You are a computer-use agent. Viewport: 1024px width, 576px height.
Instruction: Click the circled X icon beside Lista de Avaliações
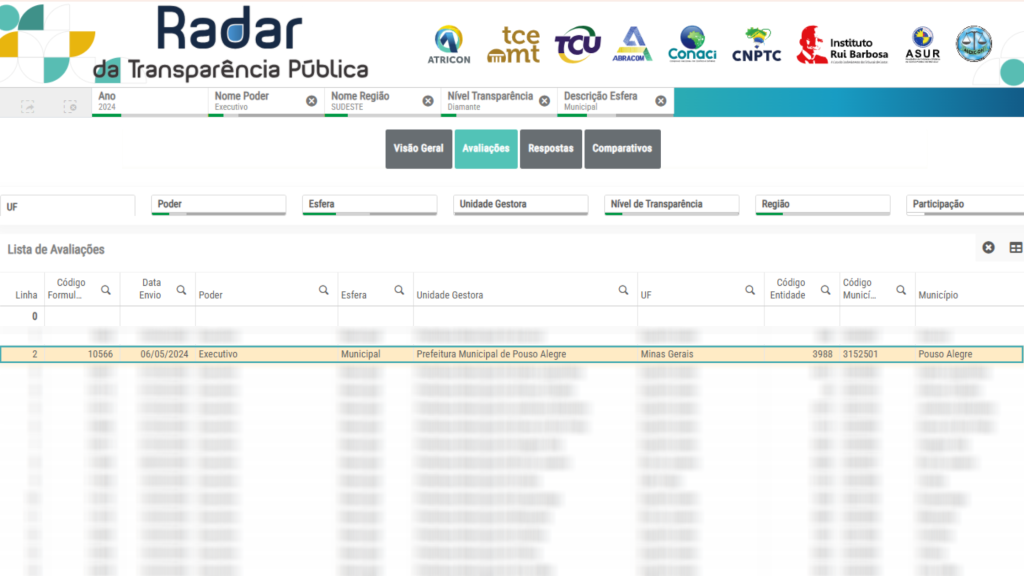pos(989,248)
